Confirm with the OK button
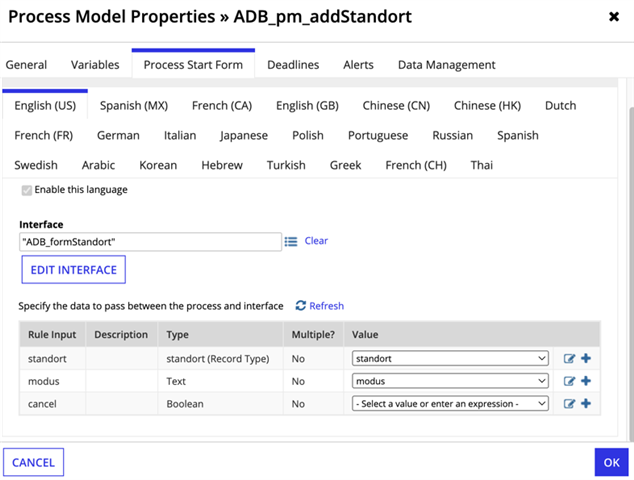 pyautogui.click(x=611, y=462)
